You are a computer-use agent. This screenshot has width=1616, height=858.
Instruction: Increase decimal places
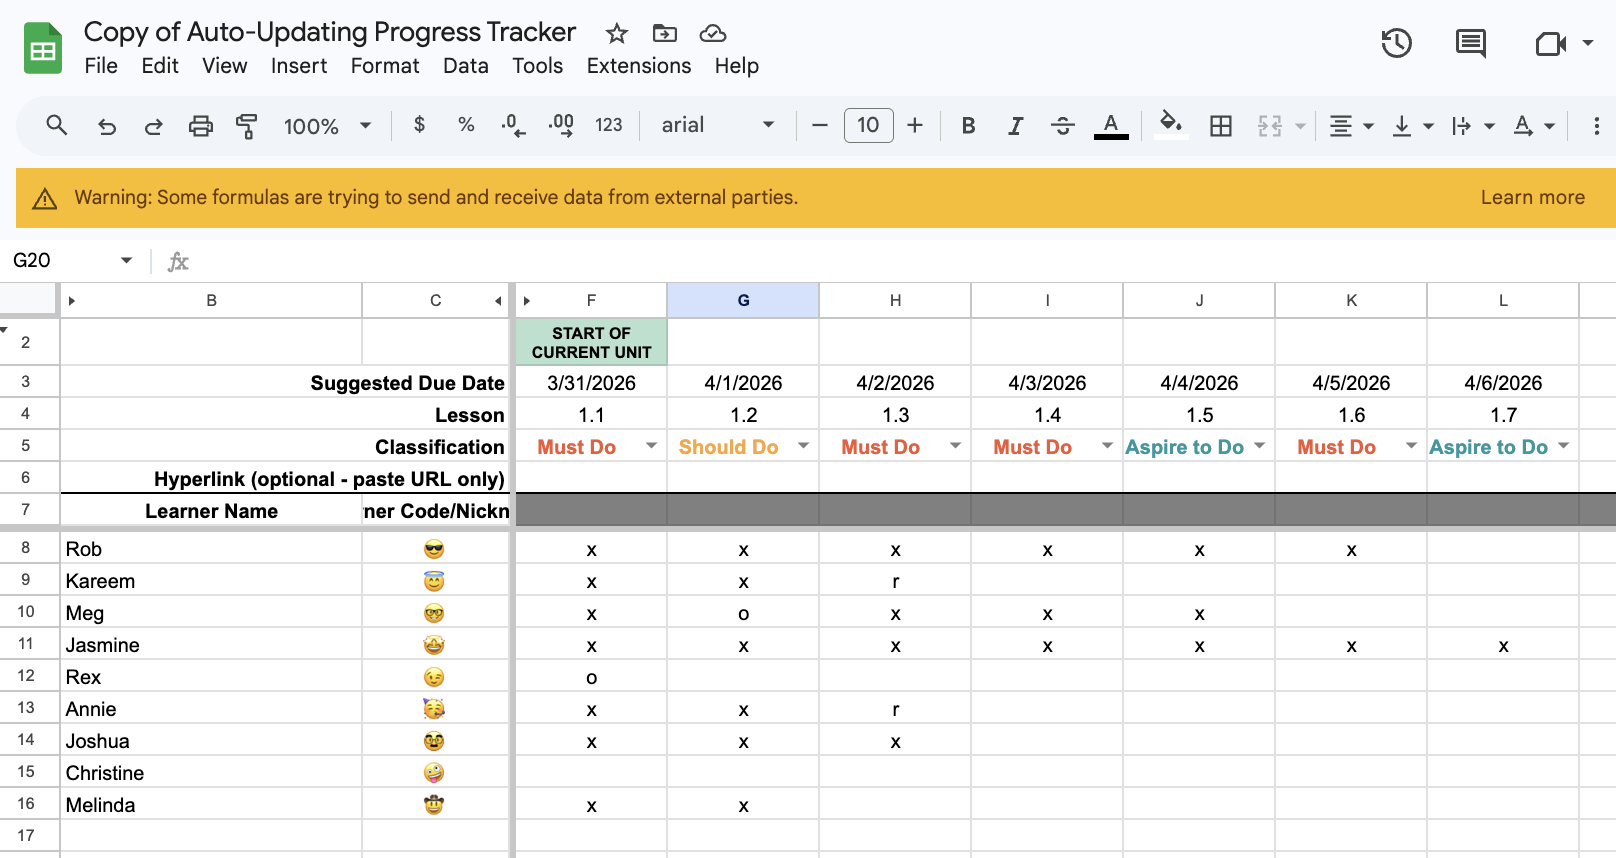(561, 125)
